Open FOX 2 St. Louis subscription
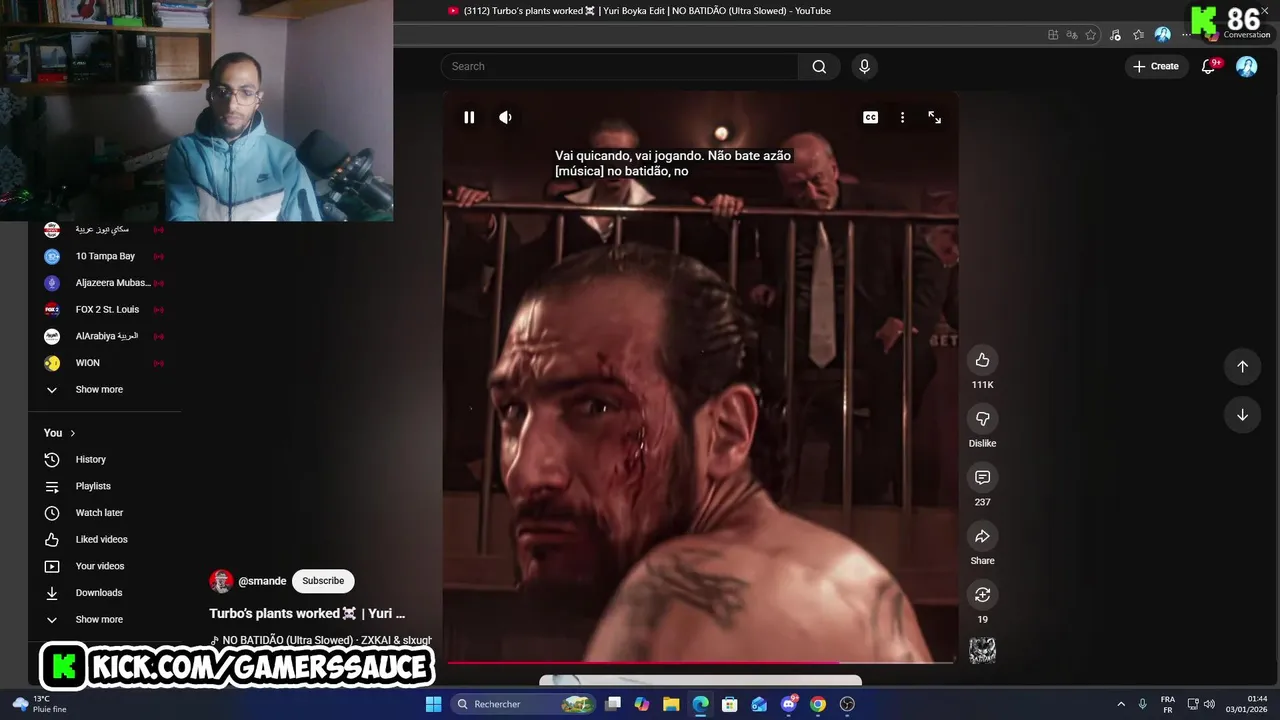Image resolution: width=1280 pixels, height=720 pixels. [105, 309]
